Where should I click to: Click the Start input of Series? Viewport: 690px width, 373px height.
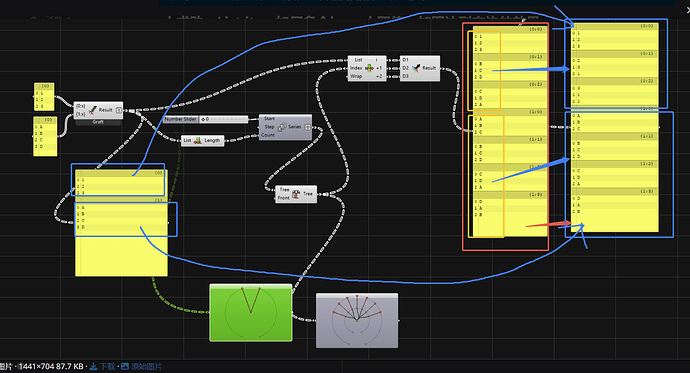click(269, 119)
